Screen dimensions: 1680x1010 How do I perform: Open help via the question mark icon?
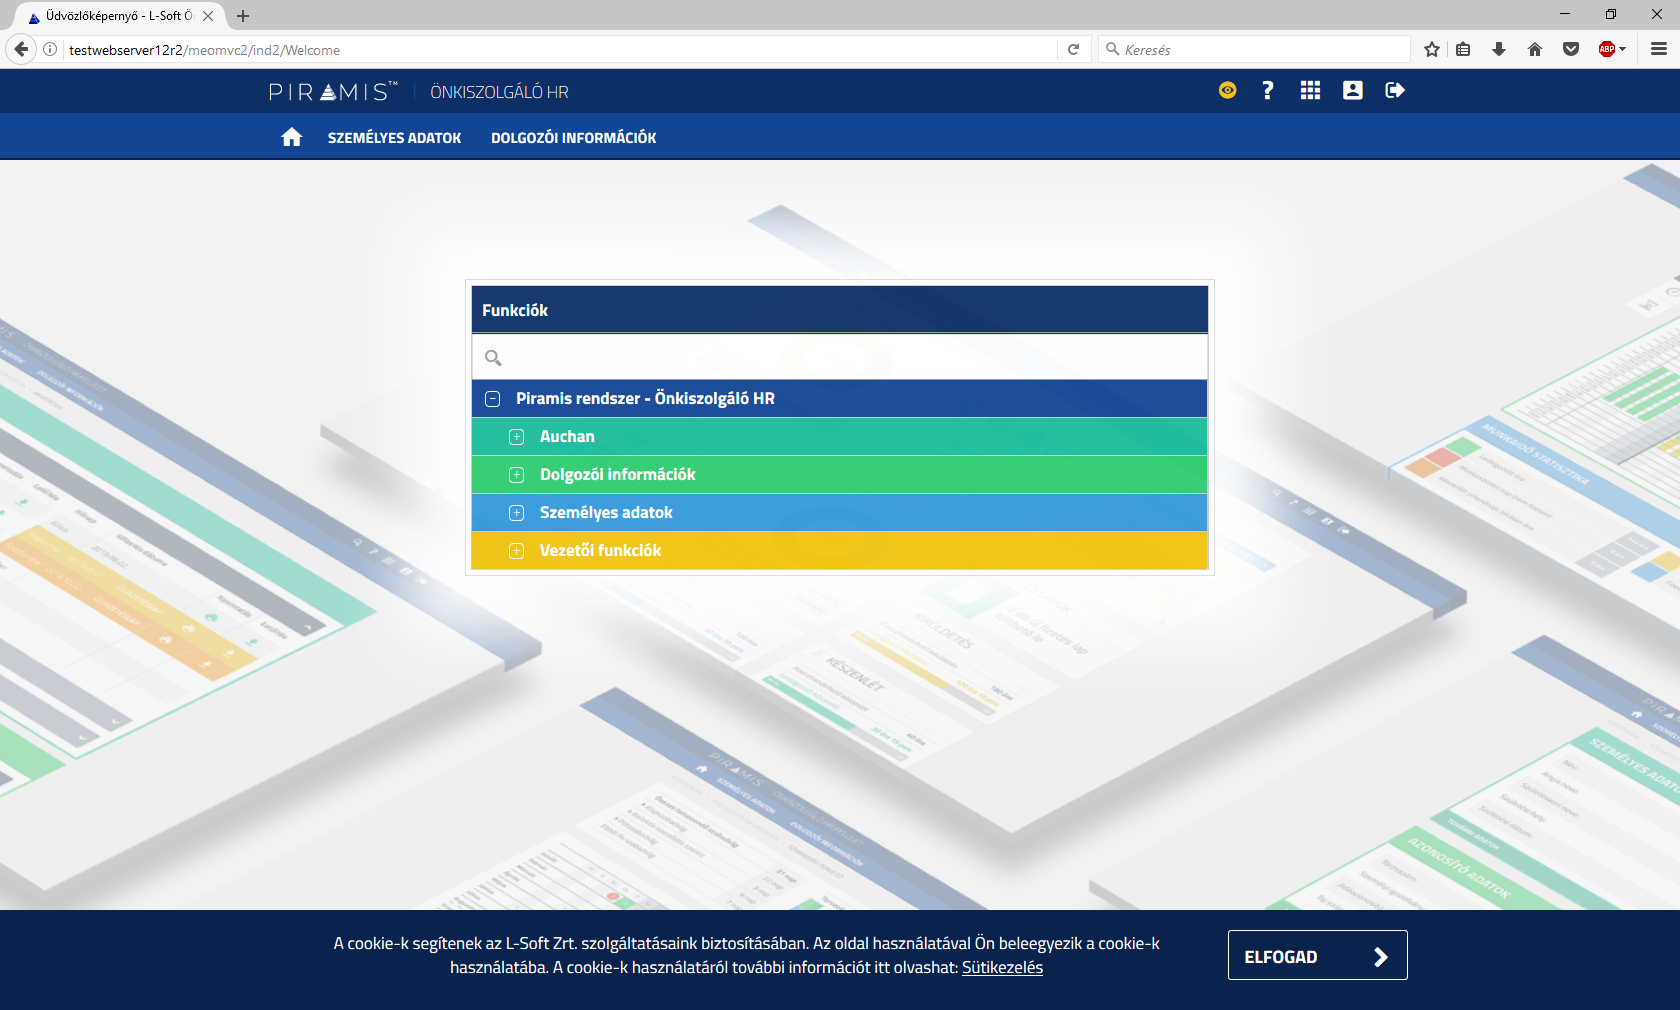(x=1268, y=90)
